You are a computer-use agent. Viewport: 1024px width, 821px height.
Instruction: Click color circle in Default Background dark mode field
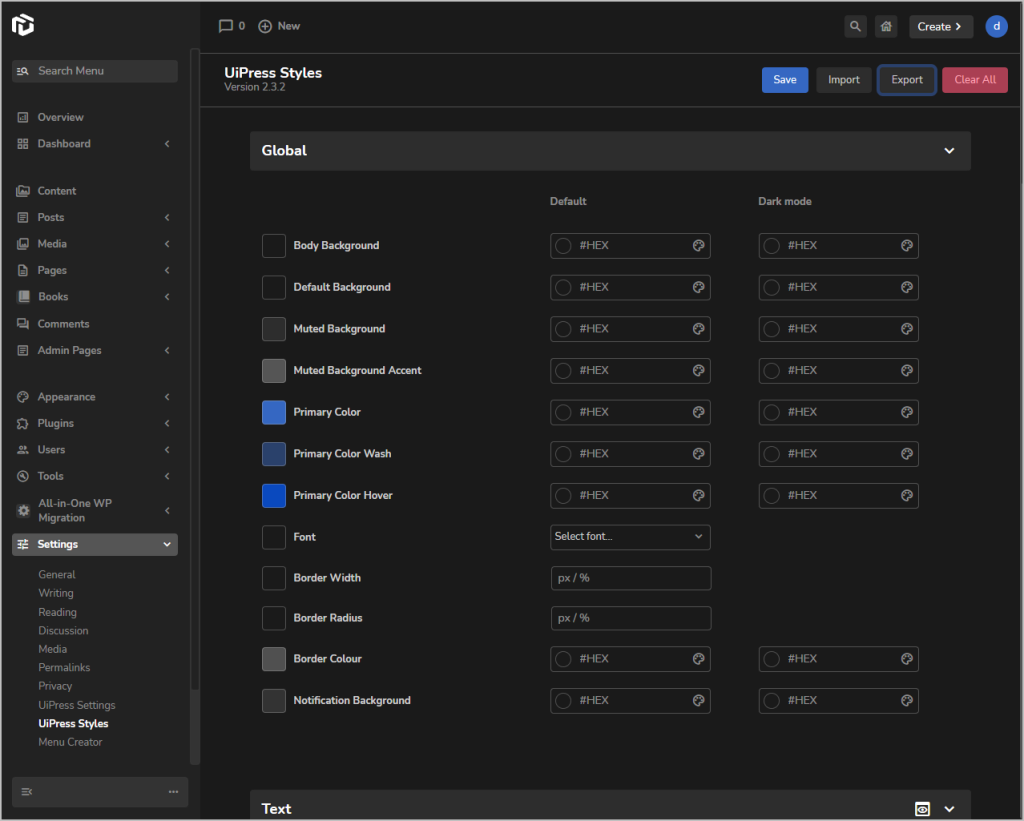(x=771, y=287)
